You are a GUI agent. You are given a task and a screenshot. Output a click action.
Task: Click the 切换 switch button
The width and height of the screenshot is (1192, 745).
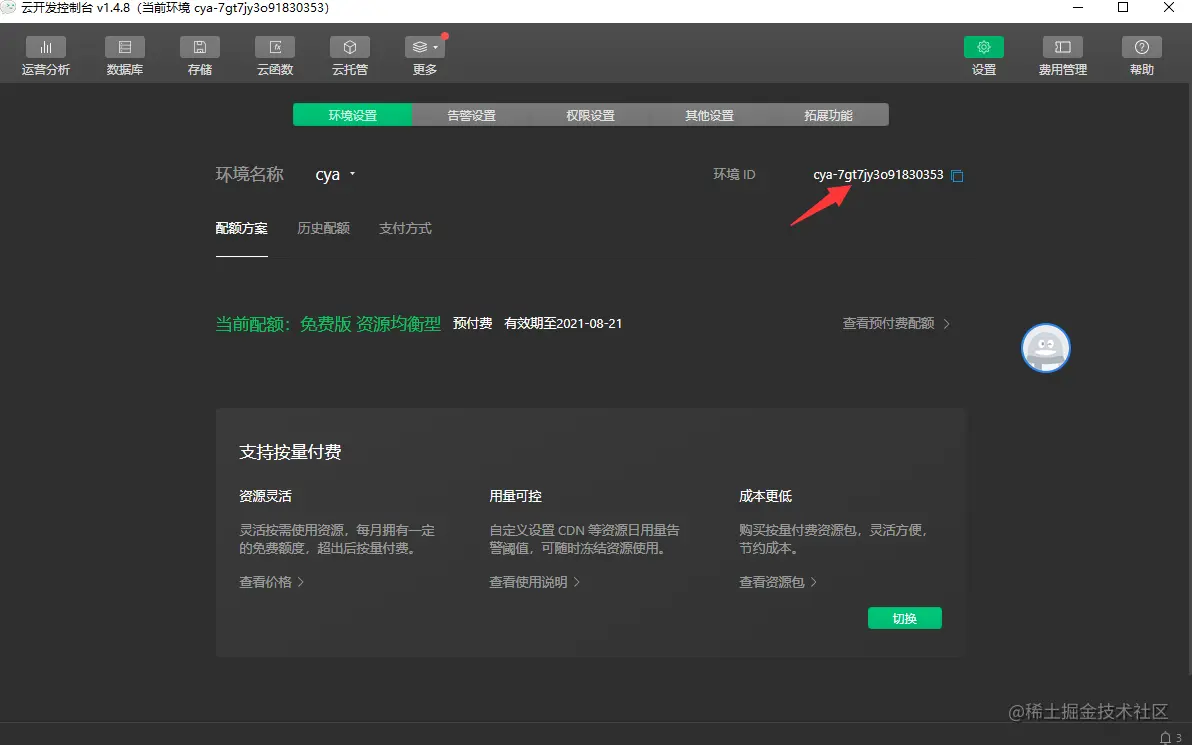coord(904,617)
